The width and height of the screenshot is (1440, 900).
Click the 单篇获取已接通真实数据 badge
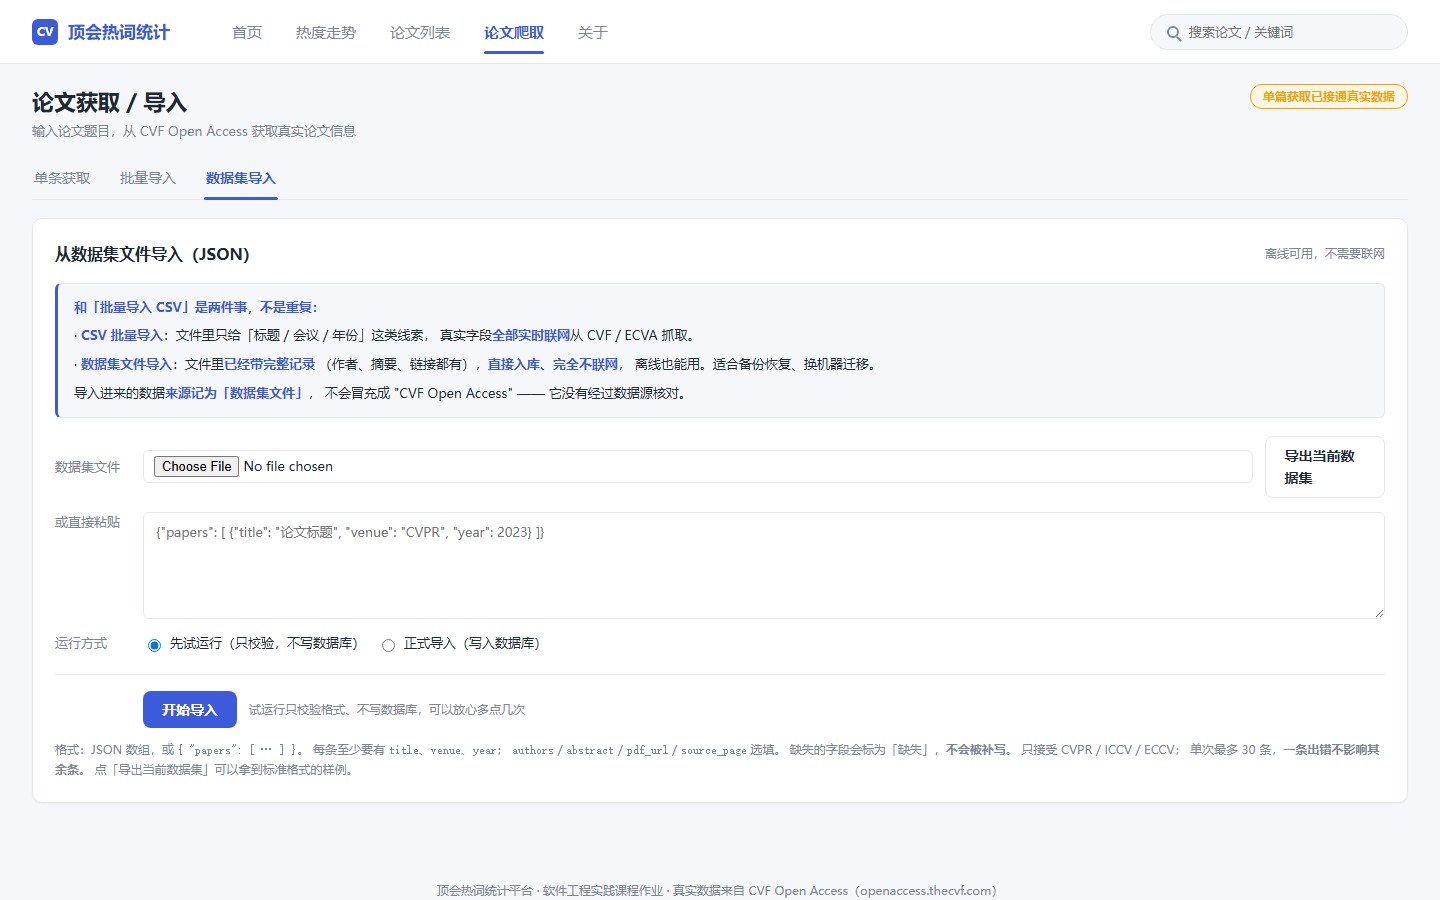(x=1329, y=96)
